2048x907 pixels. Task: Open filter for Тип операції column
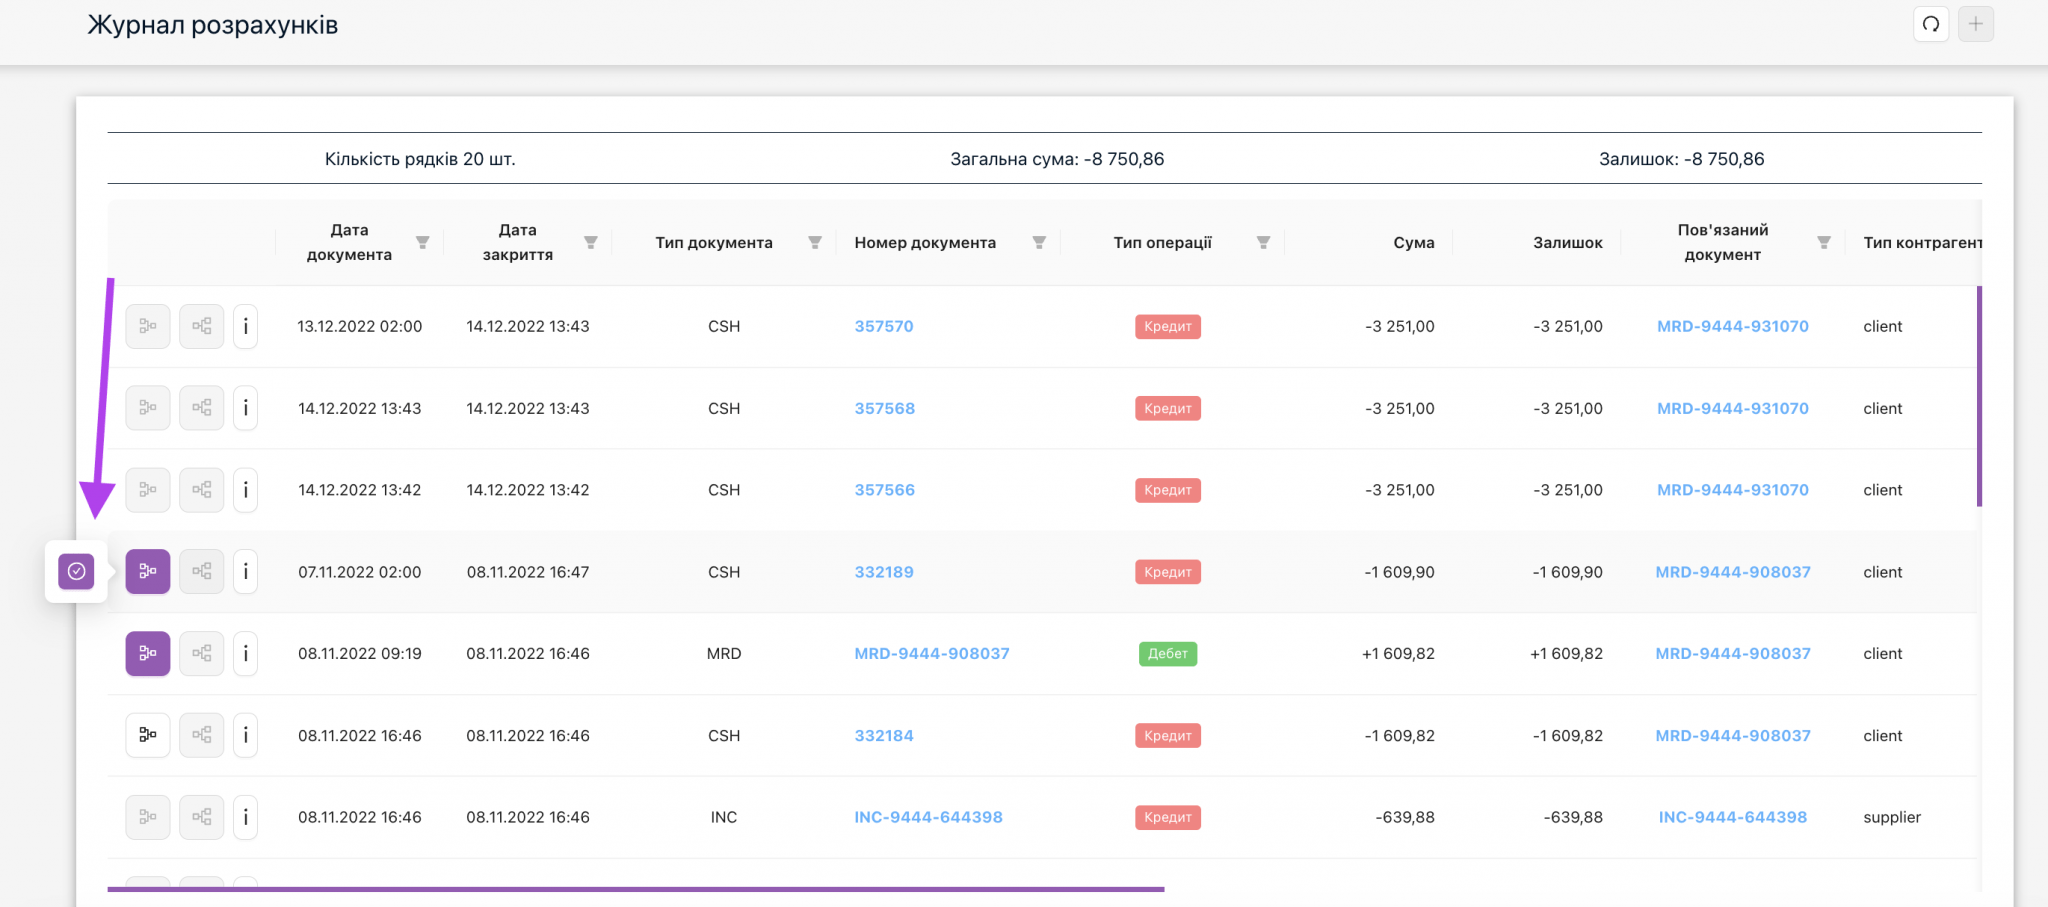point(1263,243)
